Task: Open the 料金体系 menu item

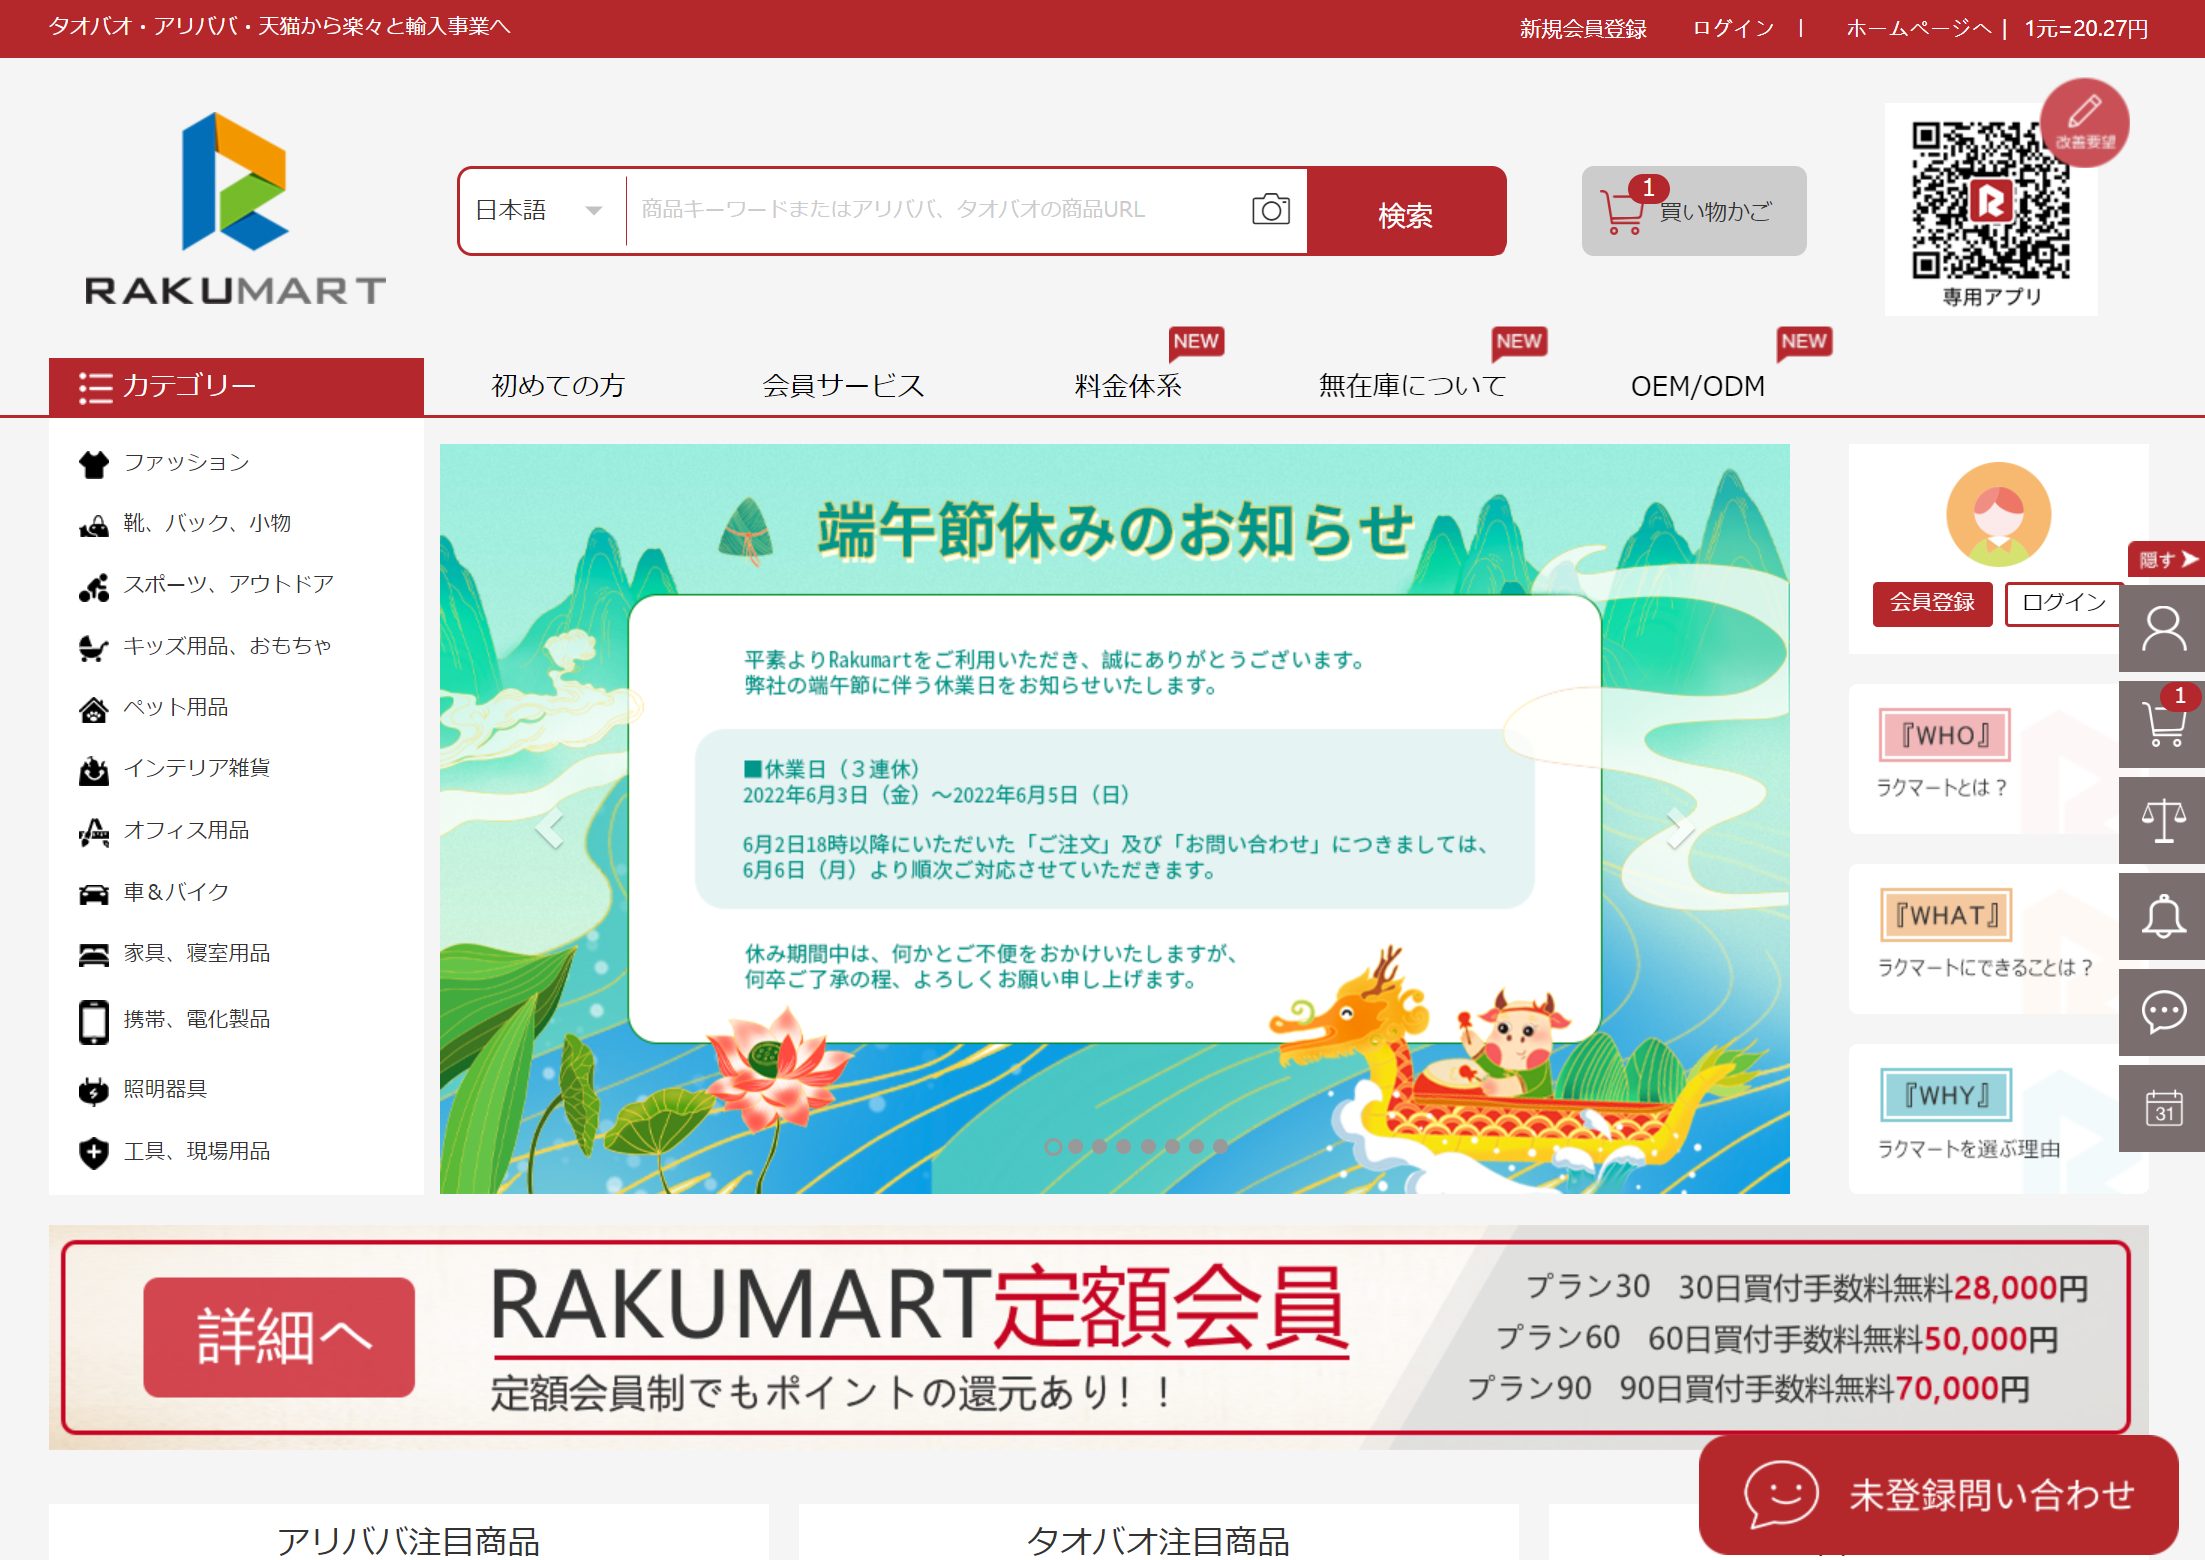Action: tap(1128, 386)
